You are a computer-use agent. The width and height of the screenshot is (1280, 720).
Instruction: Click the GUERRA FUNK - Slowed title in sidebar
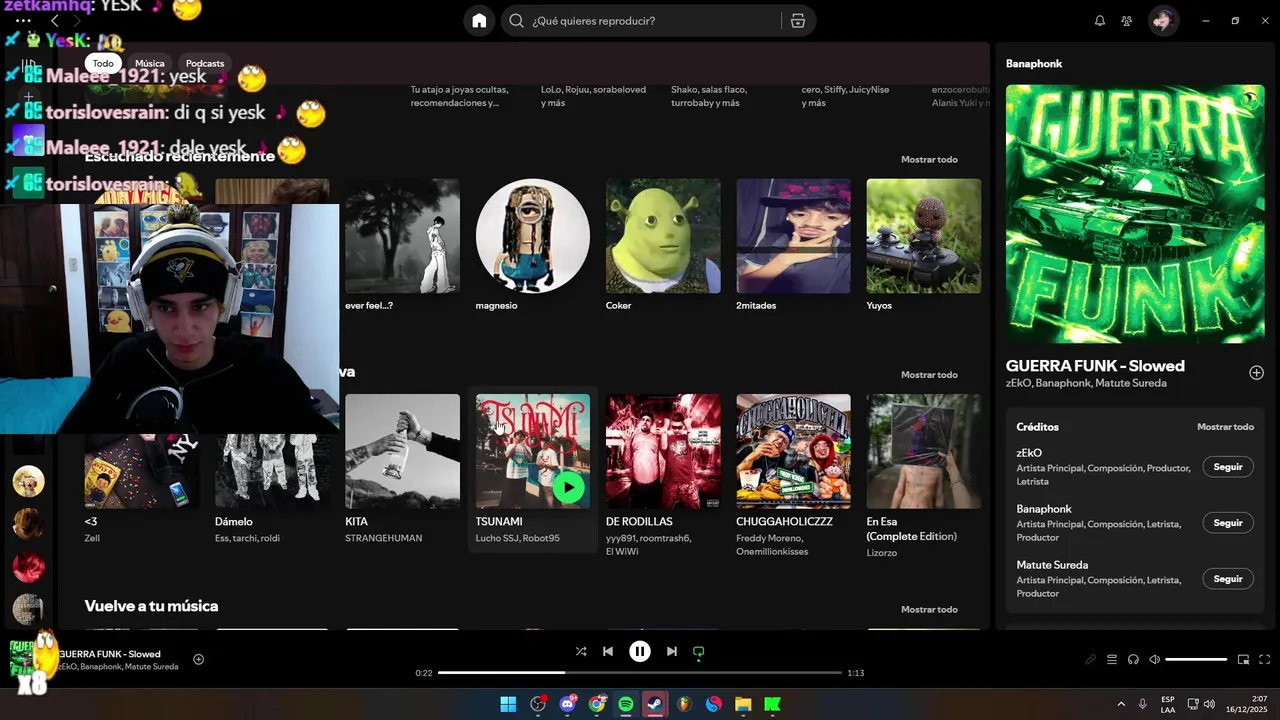(1095, 366)
